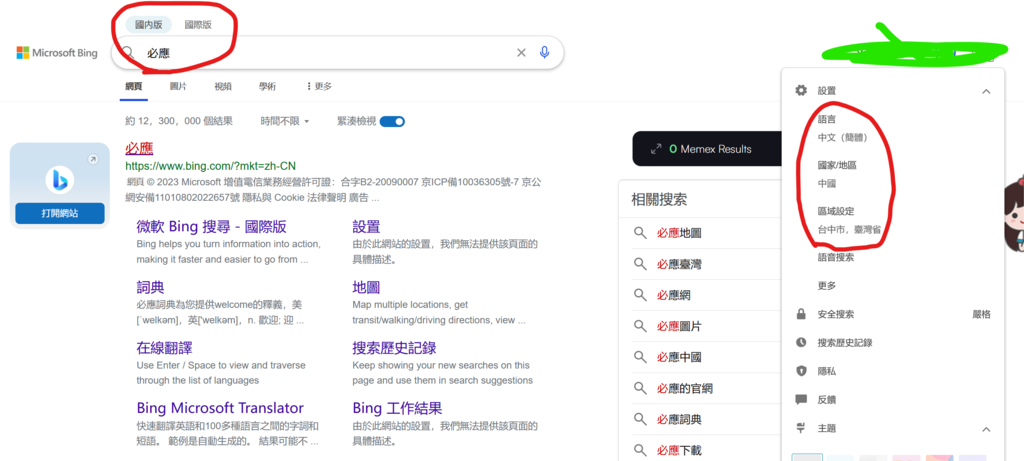Select the first gray theme swatch
The width and height of the screenshot is (1024, 461).
tap(807, 458)
